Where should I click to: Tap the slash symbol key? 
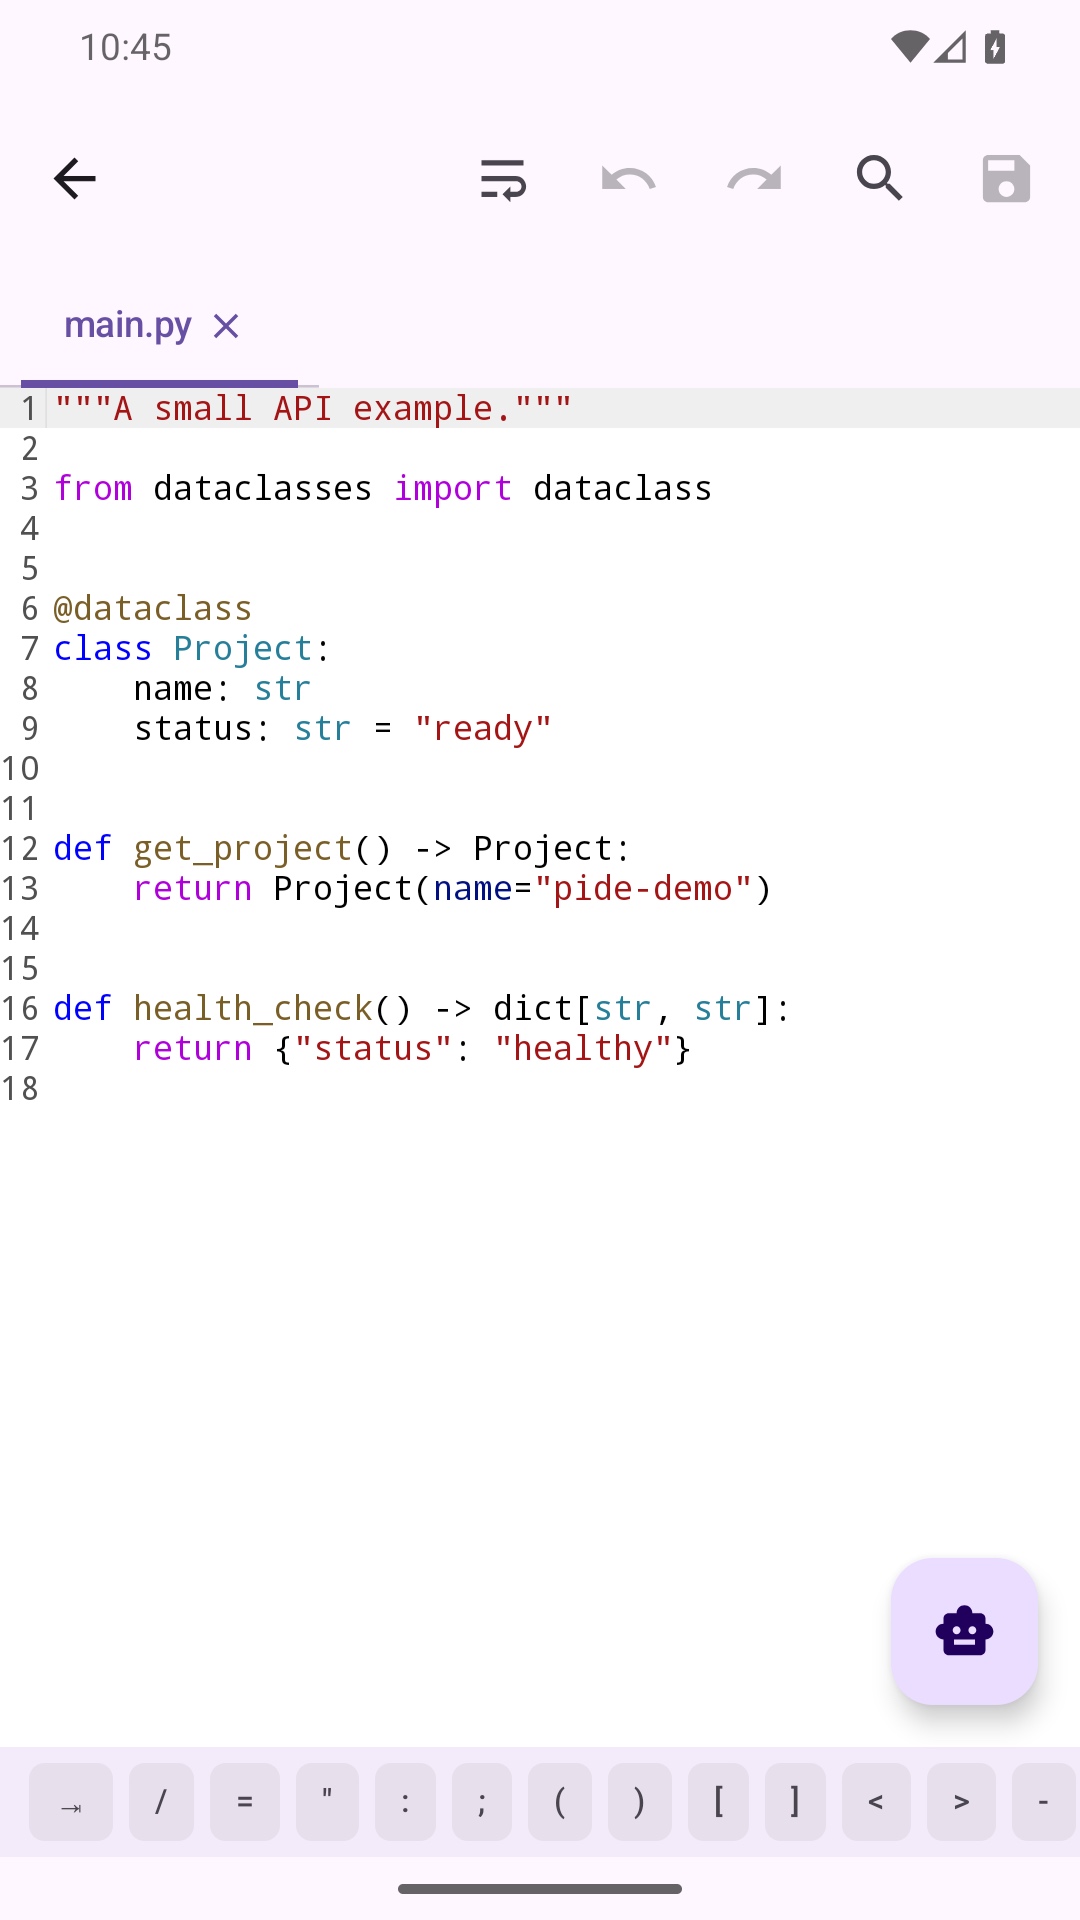(161, 1802)
